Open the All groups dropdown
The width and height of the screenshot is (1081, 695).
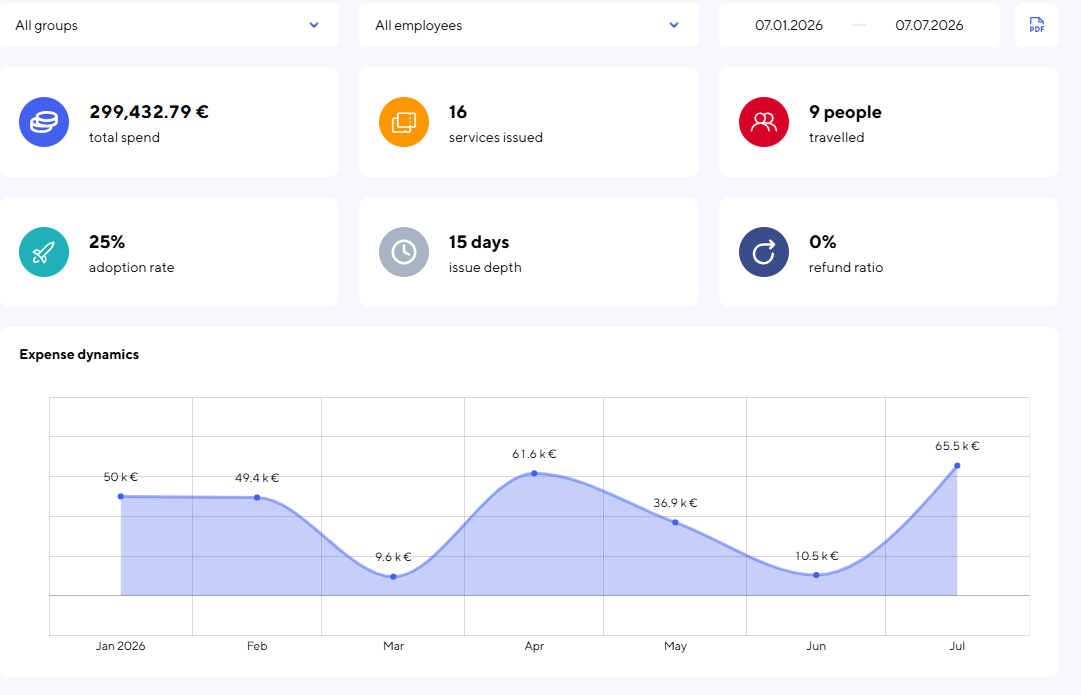click(169, 25)
